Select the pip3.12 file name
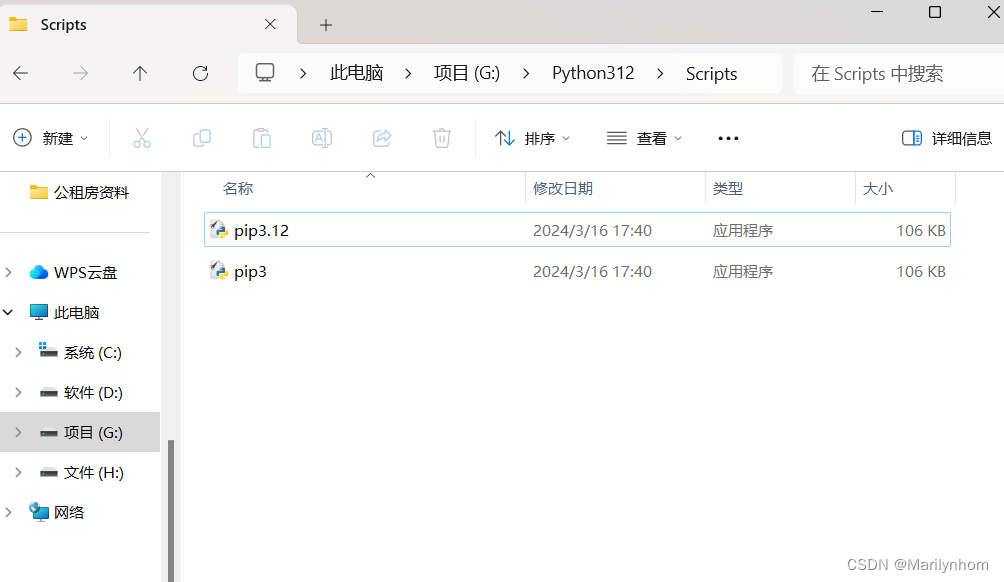Image resolution: width=1004 pixels, height=582 pixels. pos(261,230)
